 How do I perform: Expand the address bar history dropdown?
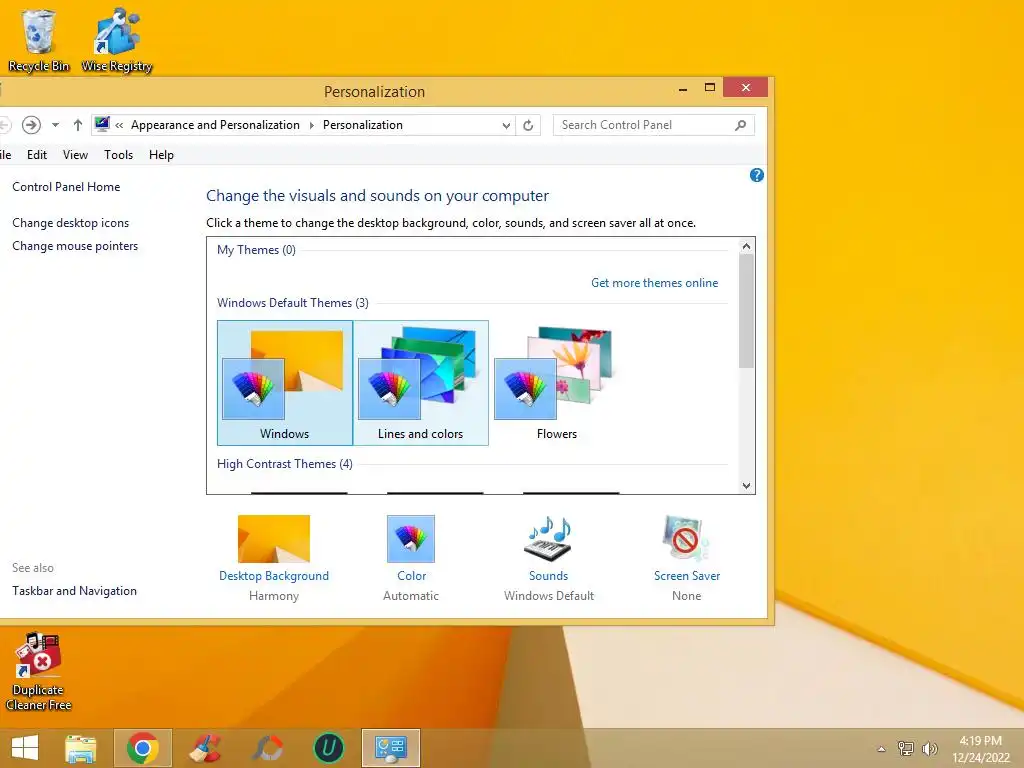[506, 125]
